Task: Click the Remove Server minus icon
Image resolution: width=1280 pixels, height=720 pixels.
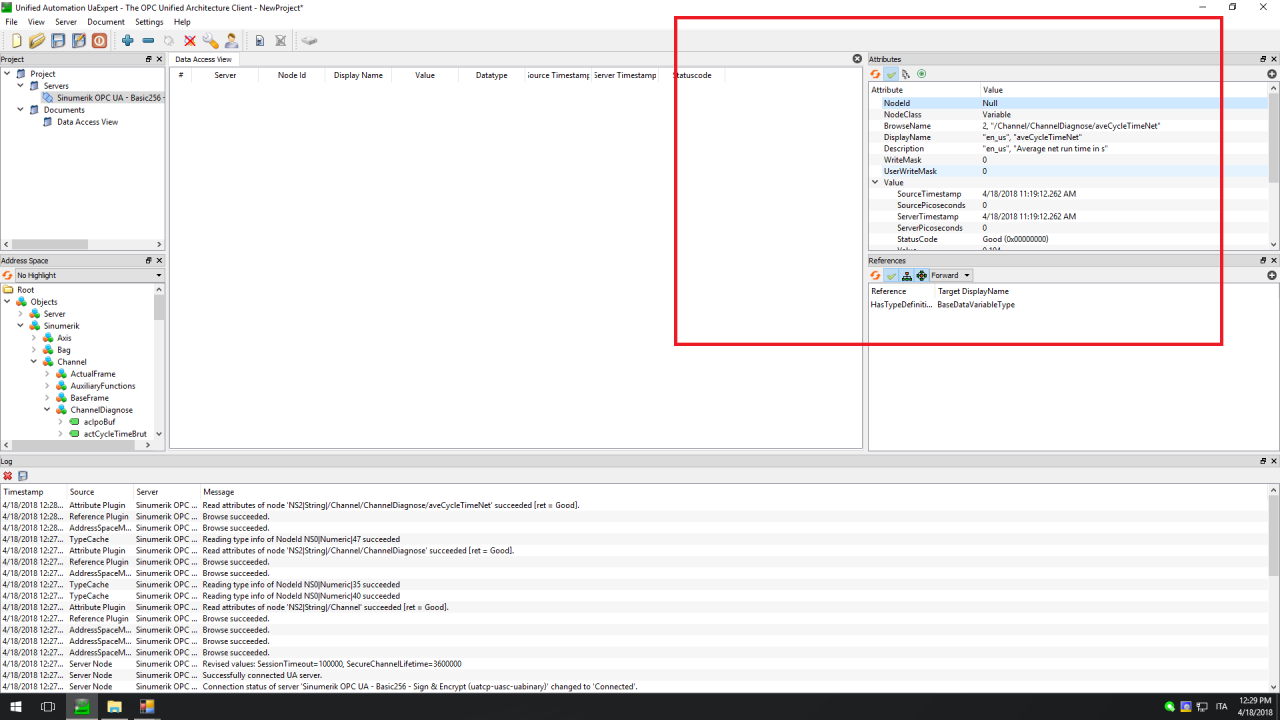Action: pyautogui.click(x=148, y=41)
